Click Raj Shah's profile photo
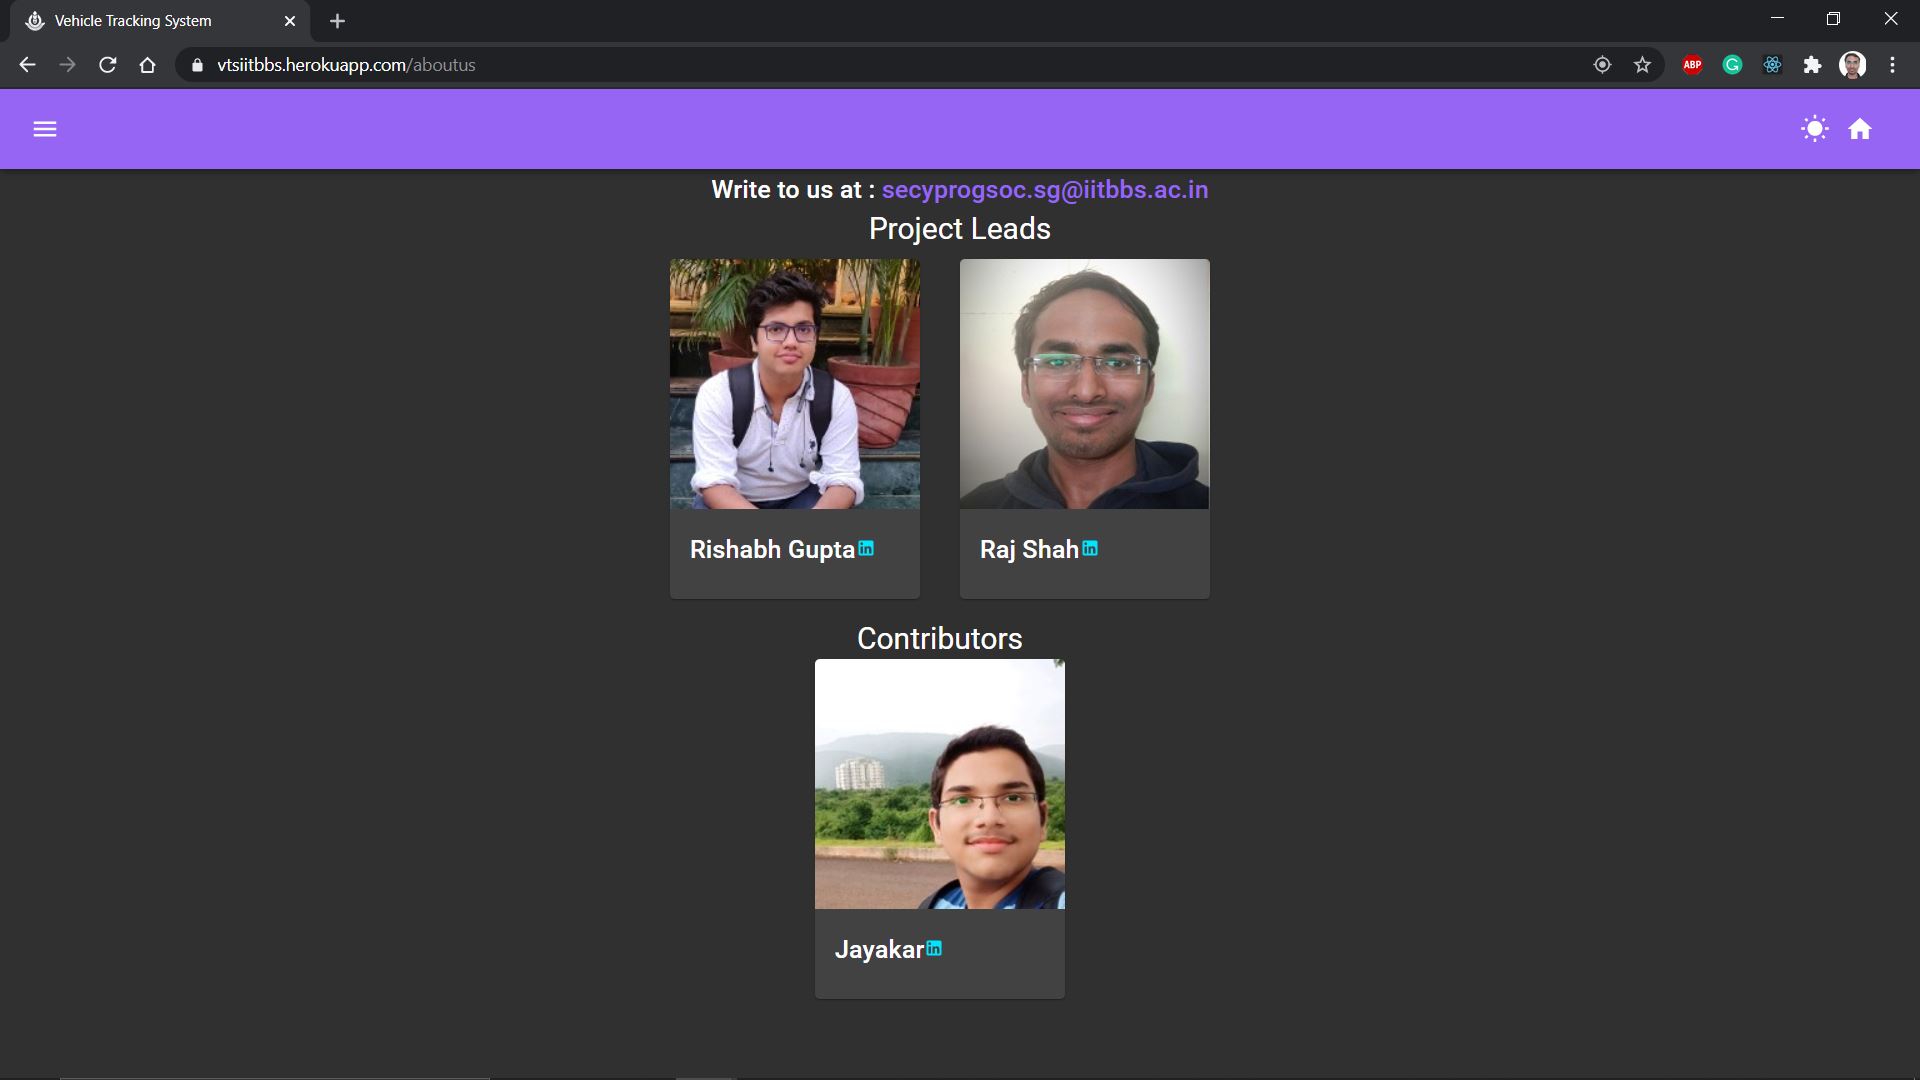 [x=1084, y=384]
